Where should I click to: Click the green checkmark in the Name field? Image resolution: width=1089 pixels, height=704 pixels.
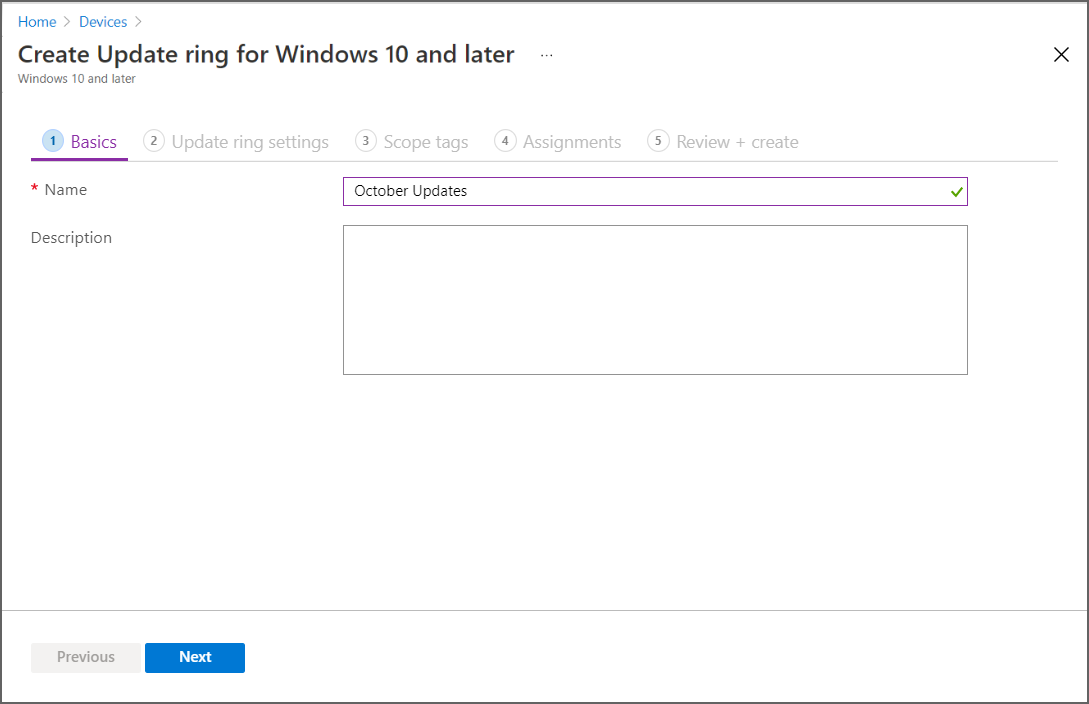point(955,192)
